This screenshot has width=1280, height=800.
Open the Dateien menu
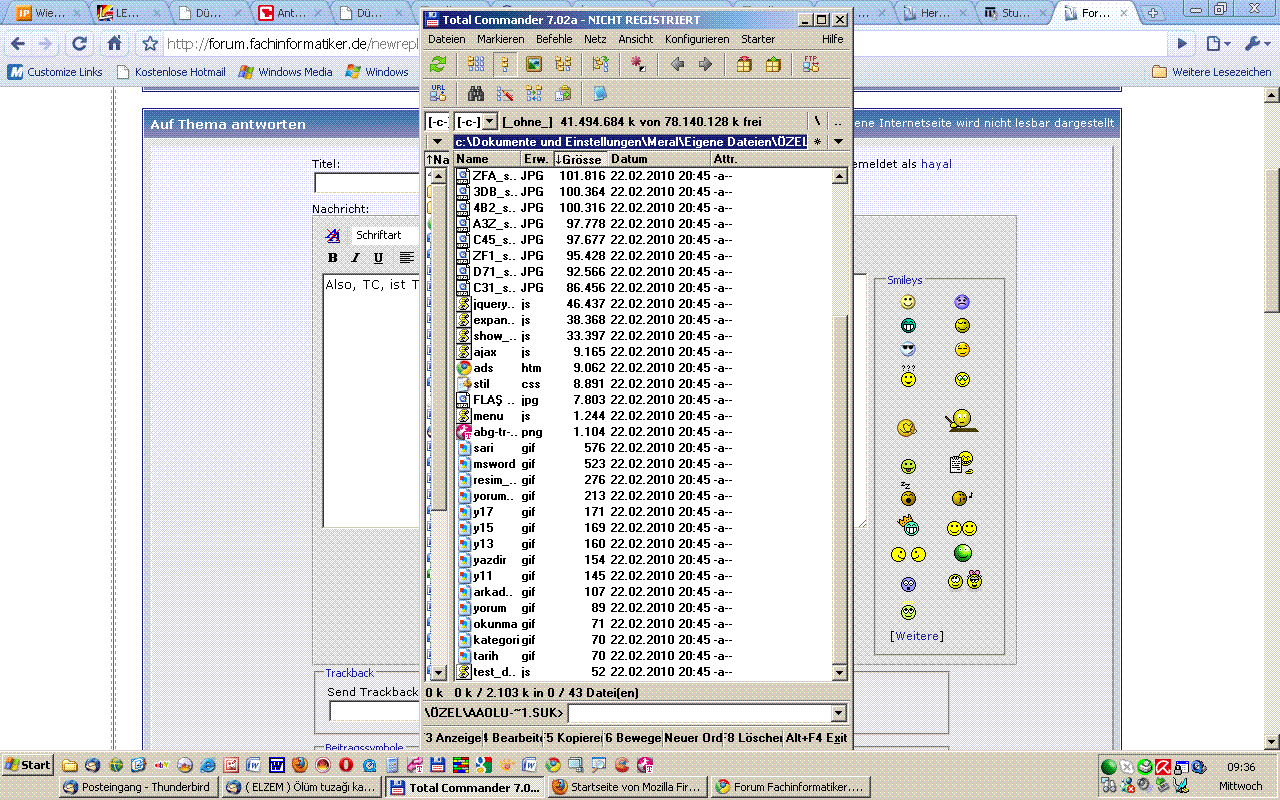point(447,39)
